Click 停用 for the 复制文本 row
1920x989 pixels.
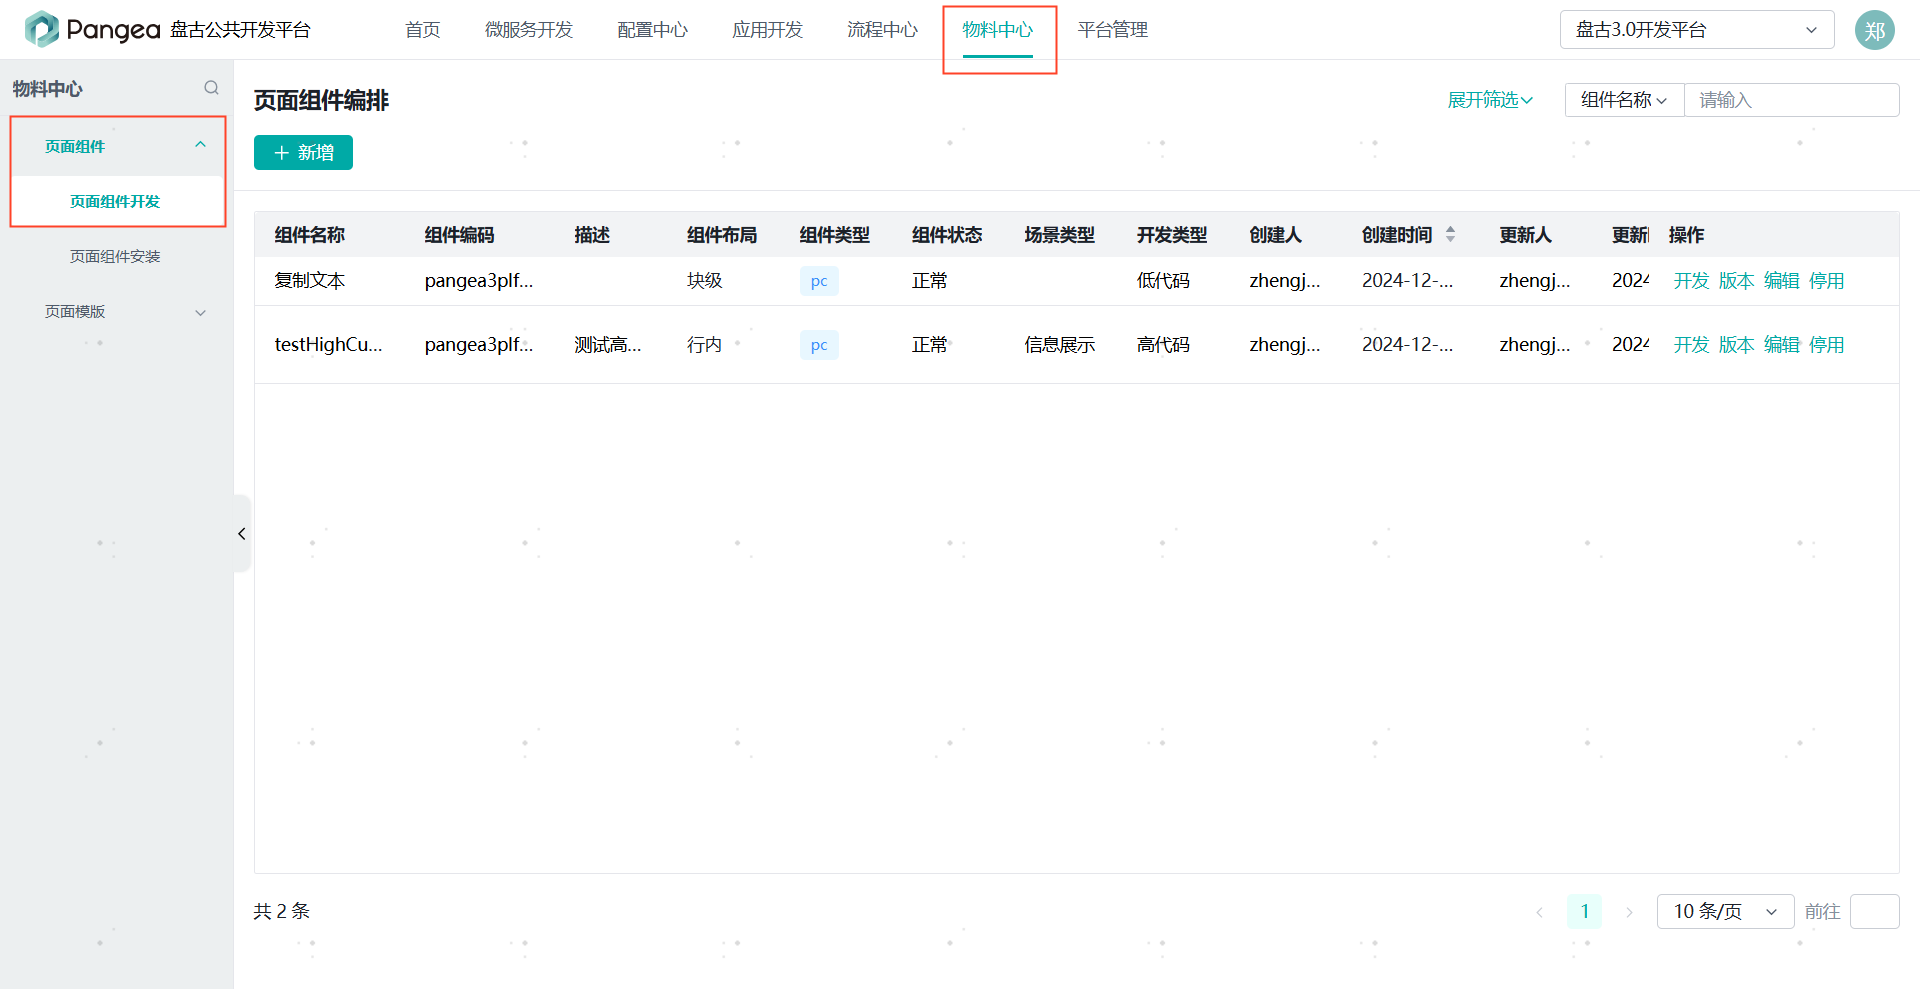(x=1826, y=281)
